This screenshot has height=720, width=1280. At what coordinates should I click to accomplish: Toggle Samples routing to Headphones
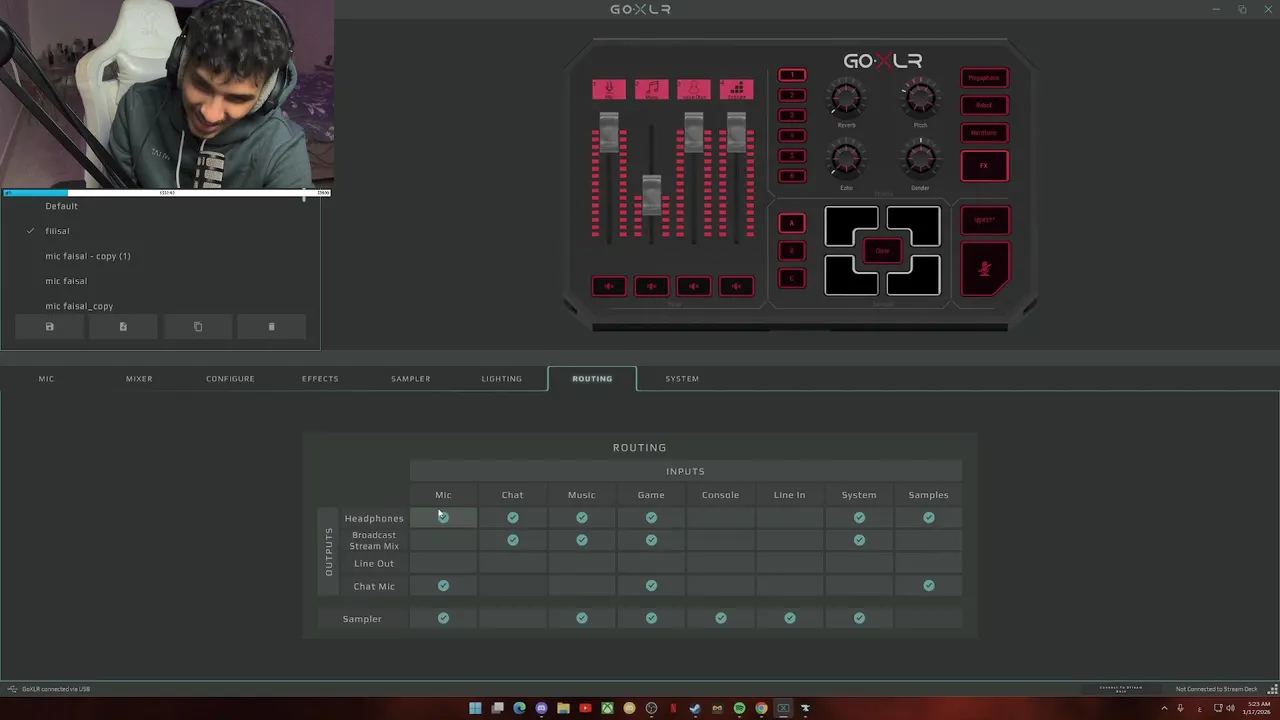pyautogui.click(x=928, y=518)
